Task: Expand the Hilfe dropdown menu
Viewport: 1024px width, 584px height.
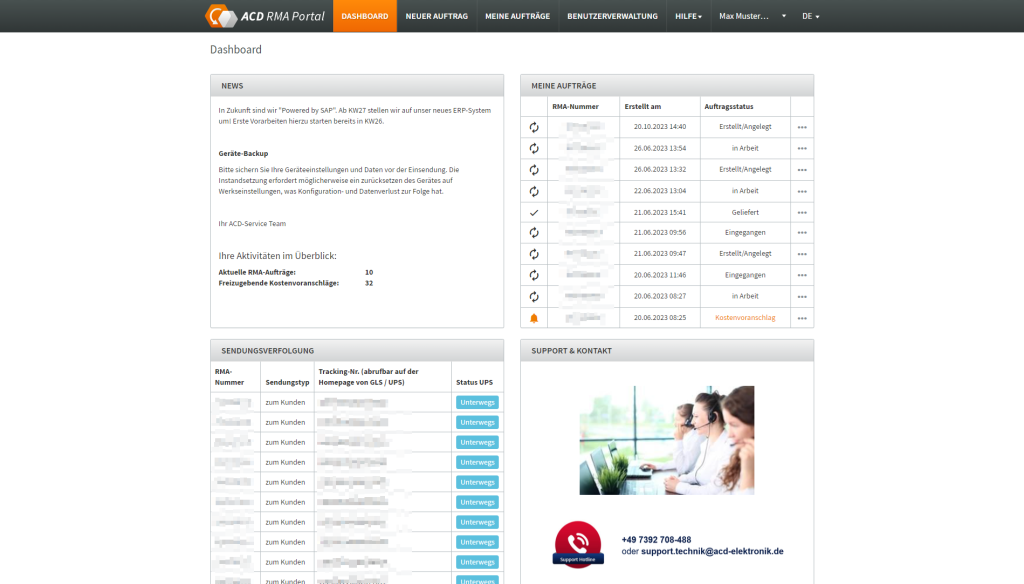Action: (688, 16)
